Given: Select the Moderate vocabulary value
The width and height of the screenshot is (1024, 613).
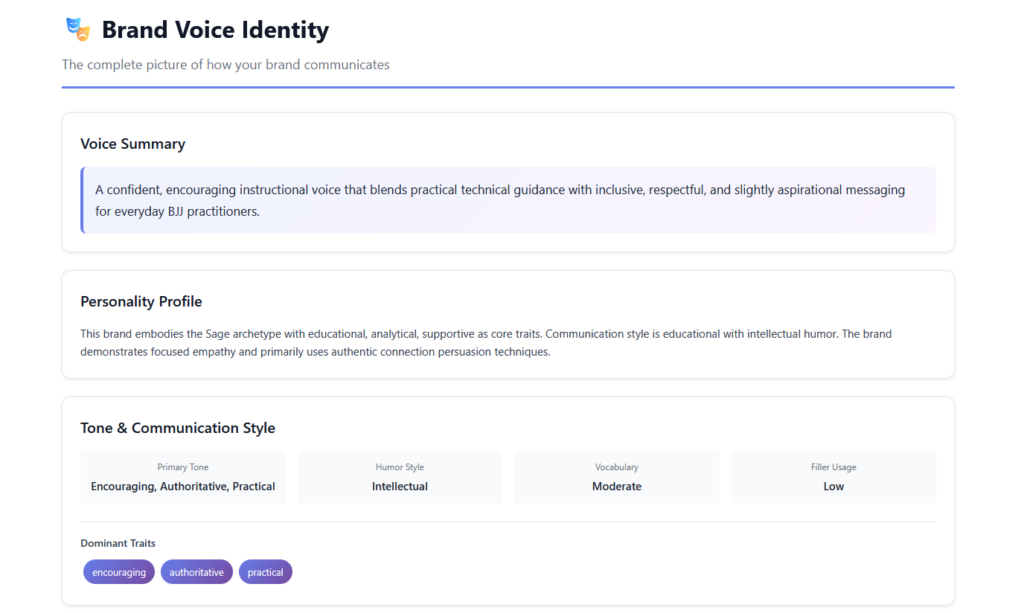Looking at the screenshot, I should (x=617, y=487).
